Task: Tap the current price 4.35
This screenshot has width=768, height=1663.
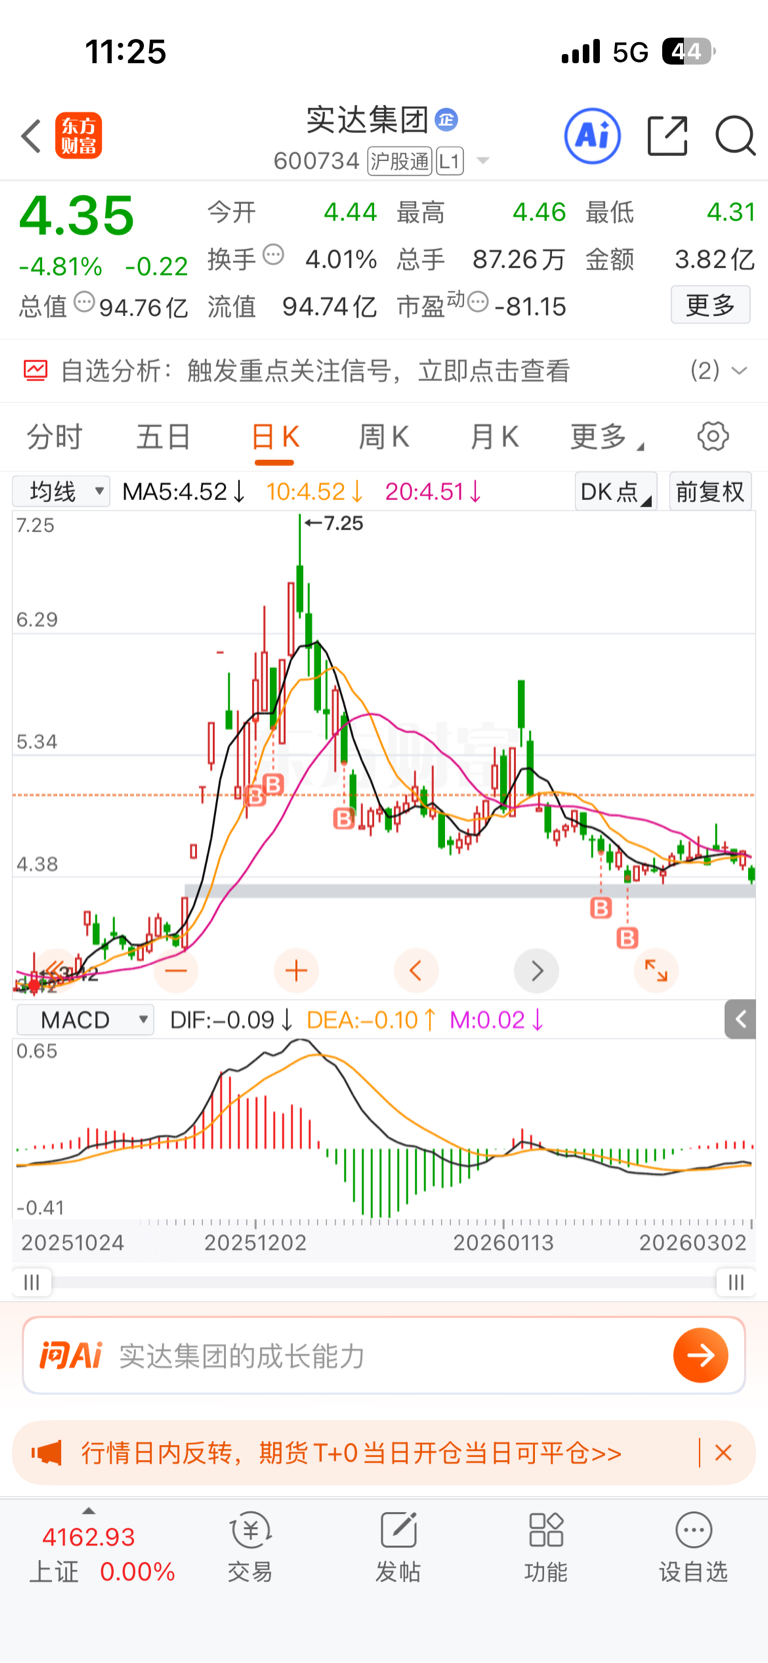Action: pyautogui.click(x=77, y=216)
